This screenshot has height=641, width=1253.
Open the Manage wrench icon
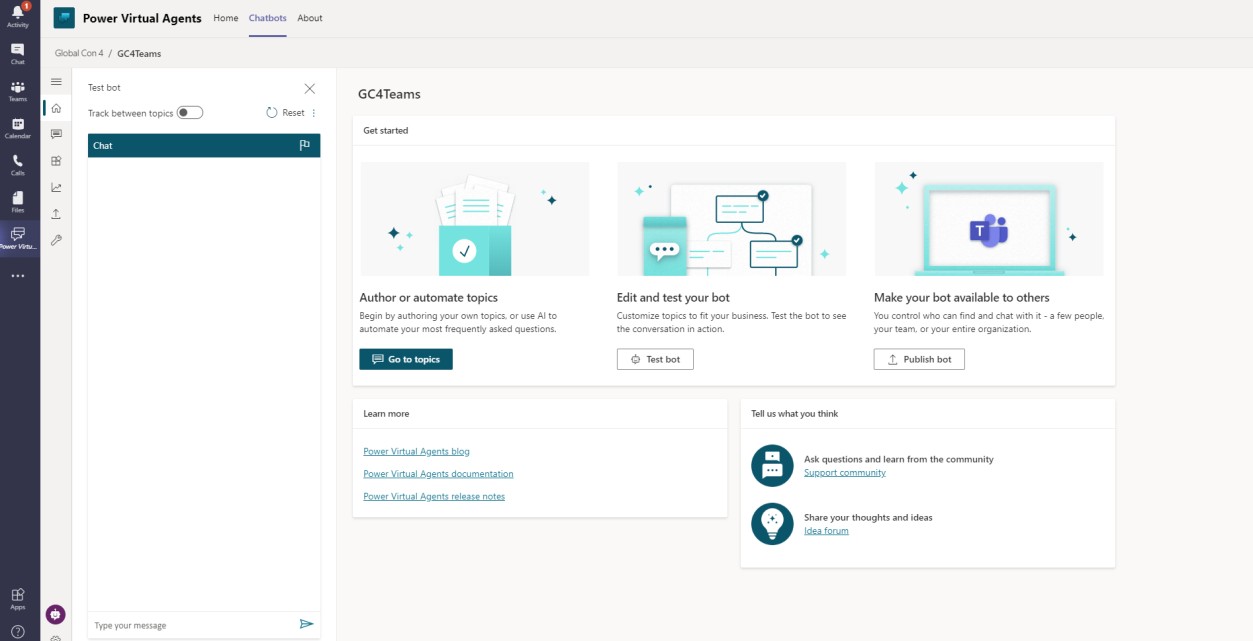[x=56, y=240]
